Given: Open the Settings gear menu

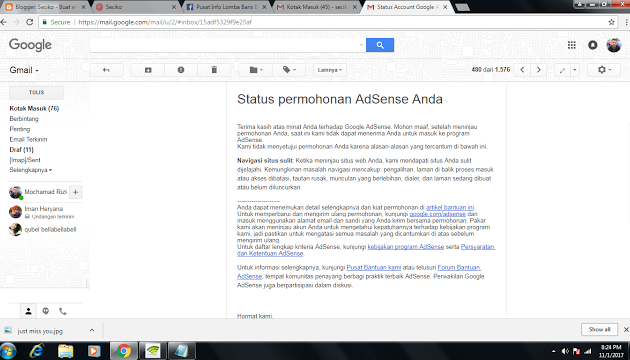Looking at the screenshot, I should pos(604,70).
